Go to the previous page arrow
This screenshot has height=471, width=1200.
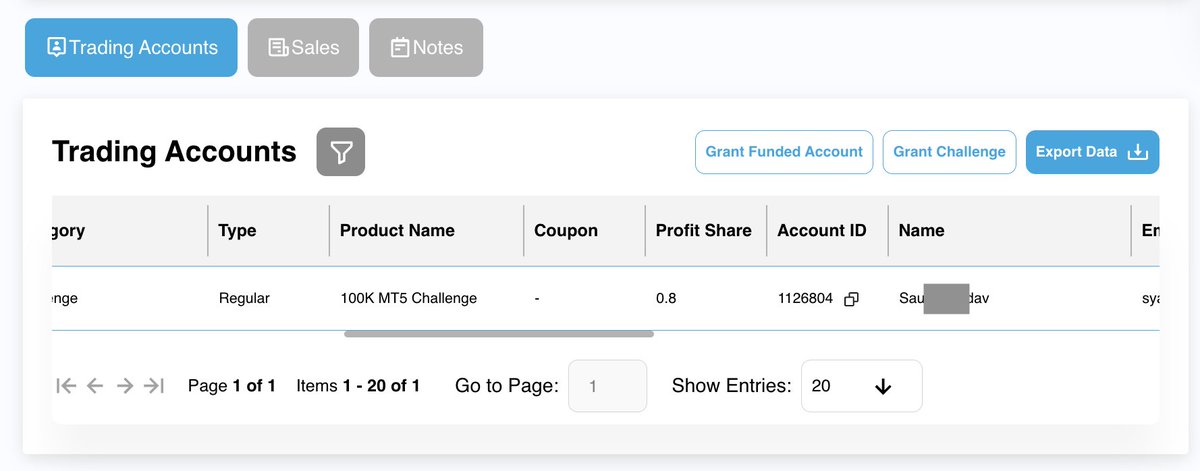point(95,386)
